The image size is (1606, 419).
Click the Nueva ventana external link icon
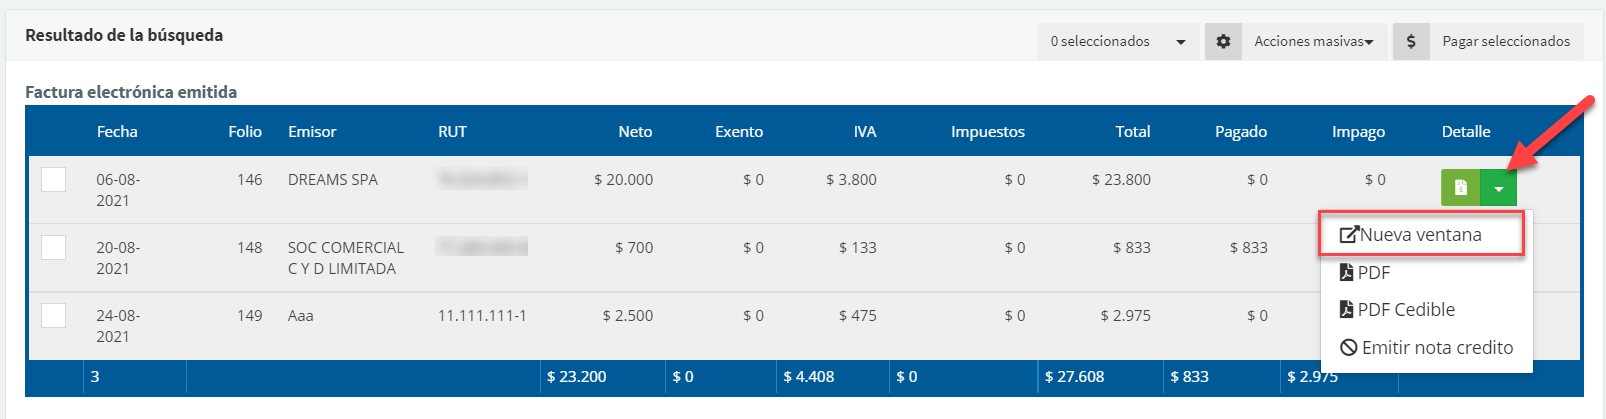point(1349,235)
